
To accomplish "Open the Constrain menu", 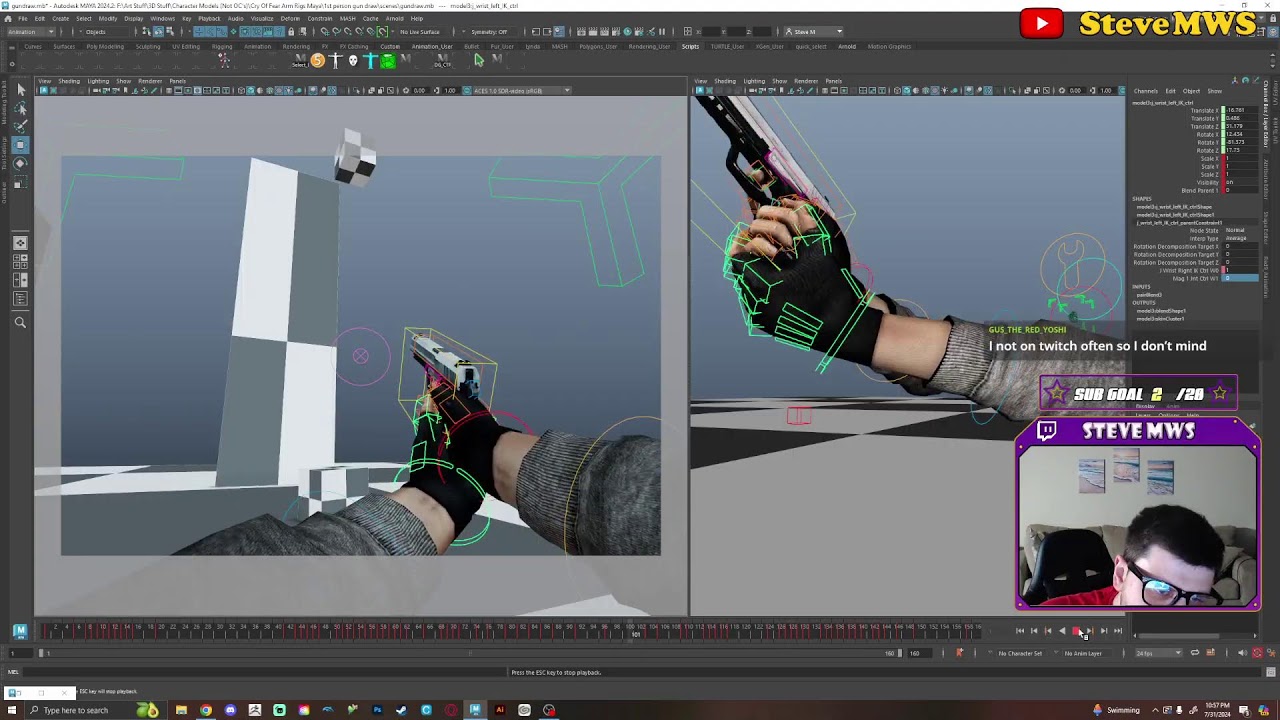I will 320,18.
